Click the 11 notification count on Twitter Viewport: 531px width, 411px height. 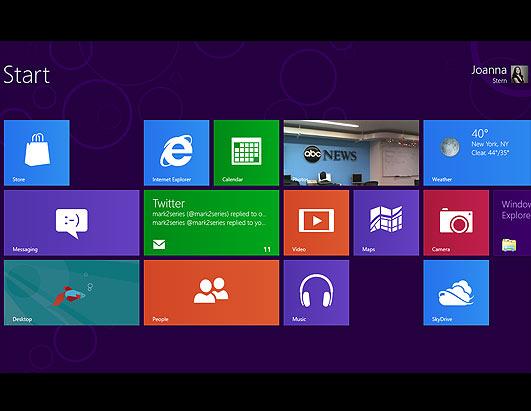(x=267, y=250)
